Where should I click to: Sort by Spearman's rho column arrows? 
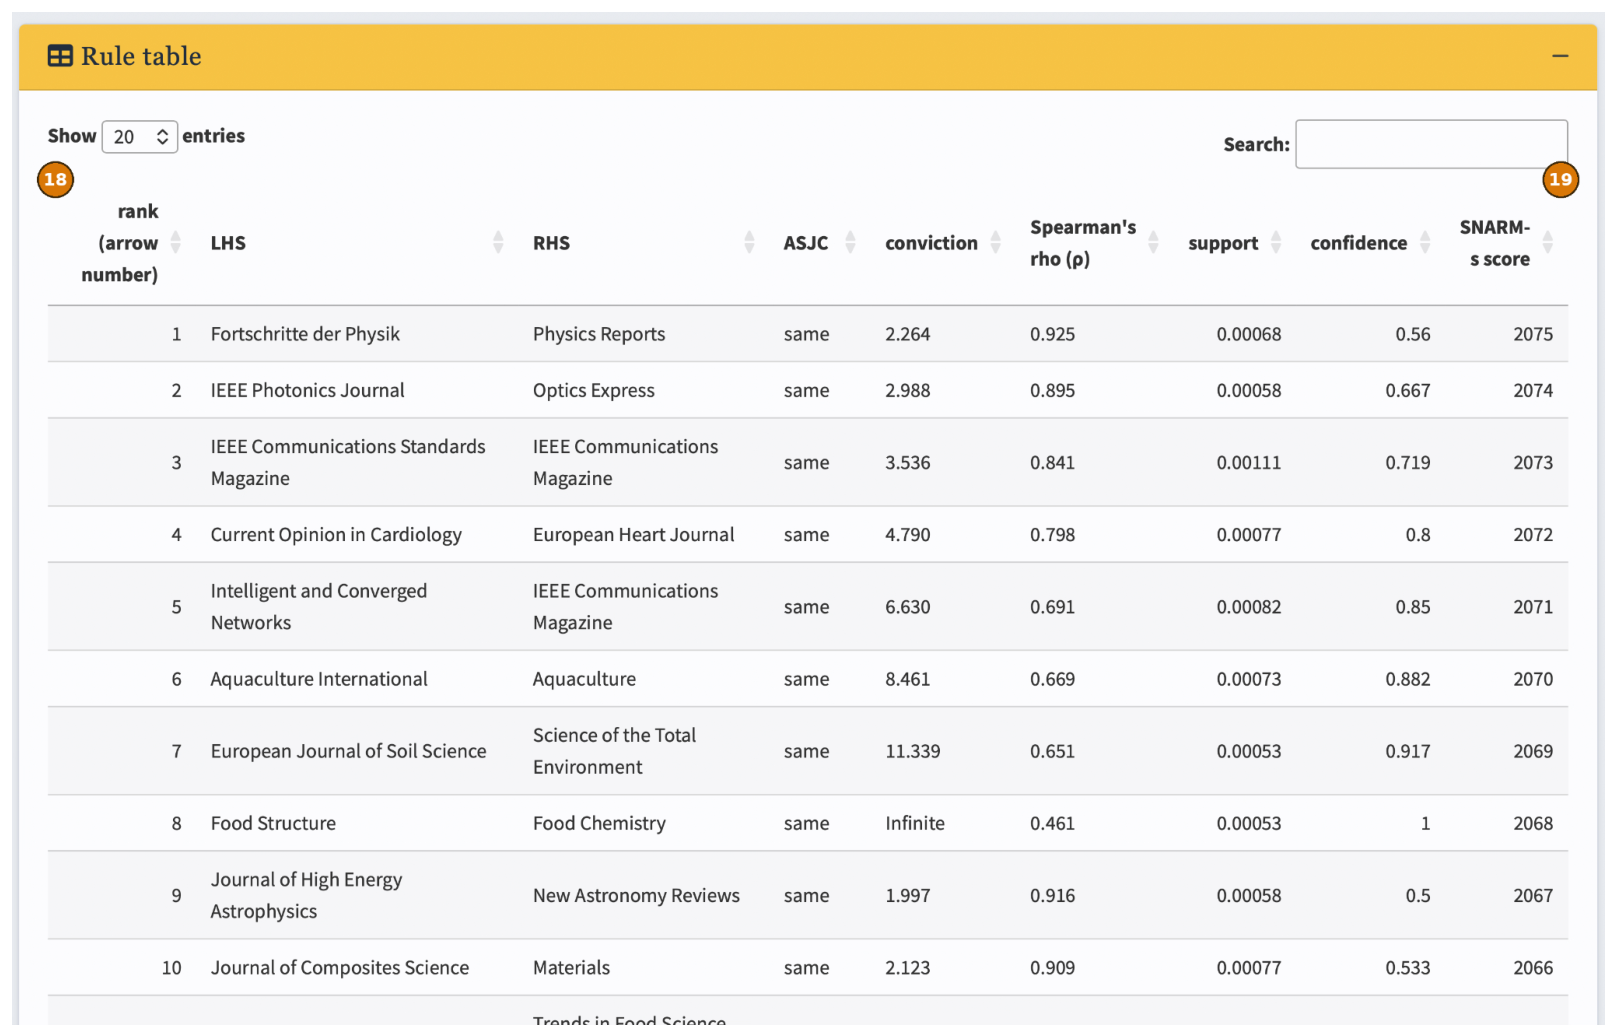[x=1153, y=242]
